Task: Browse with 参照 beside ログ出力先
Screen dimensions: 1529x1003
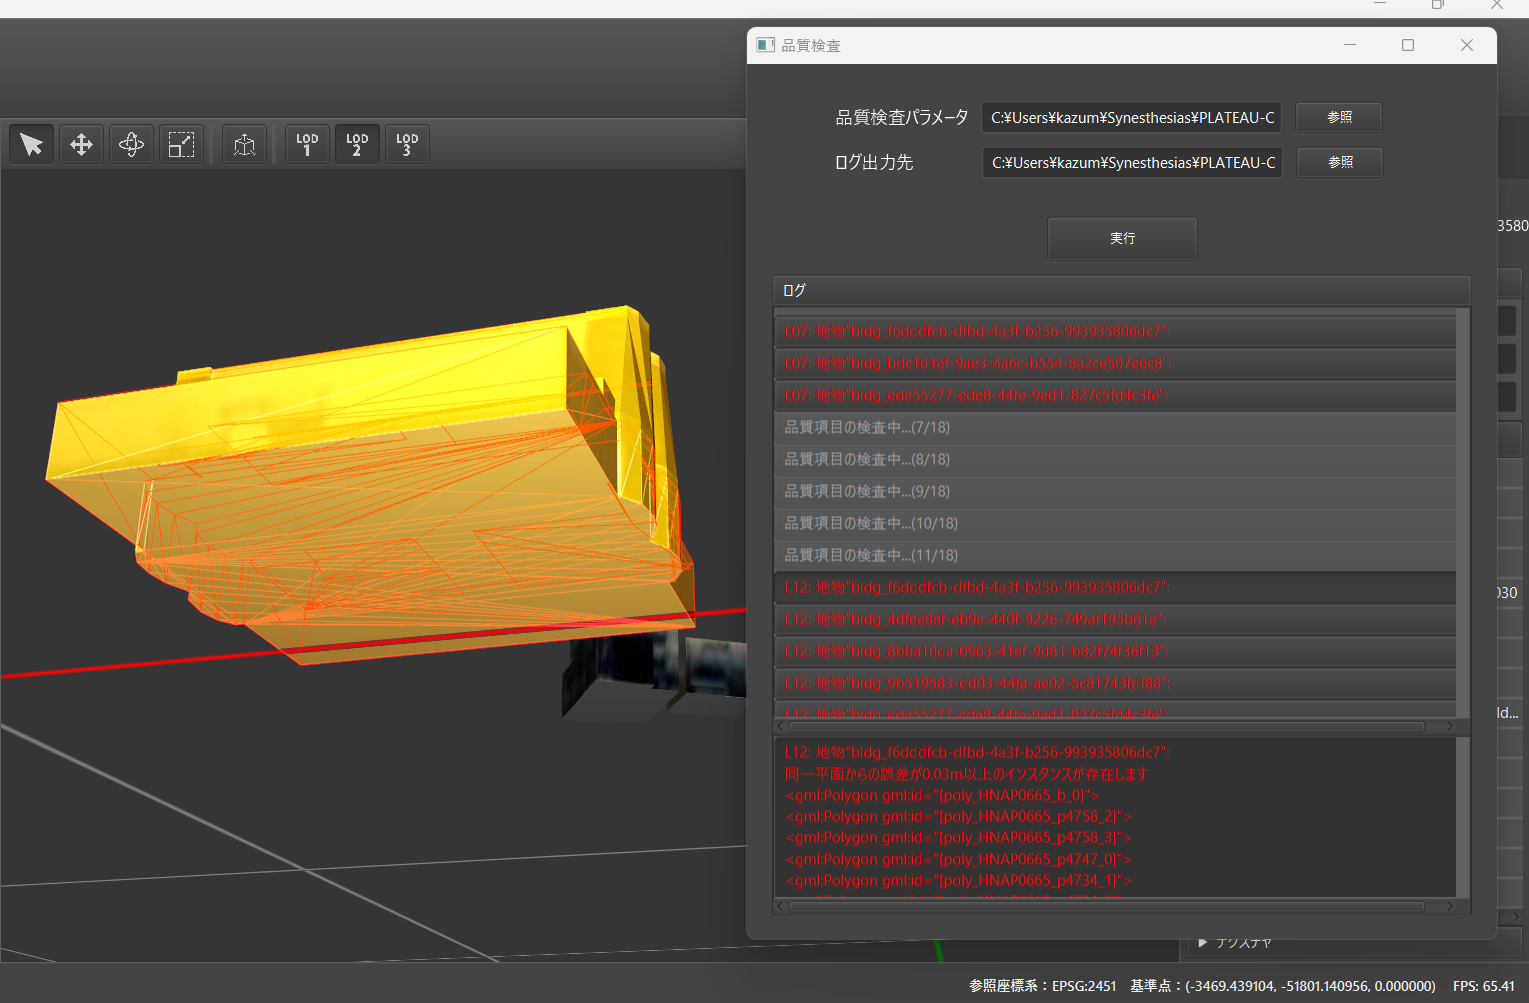Action: click(x=1339, y=163)
